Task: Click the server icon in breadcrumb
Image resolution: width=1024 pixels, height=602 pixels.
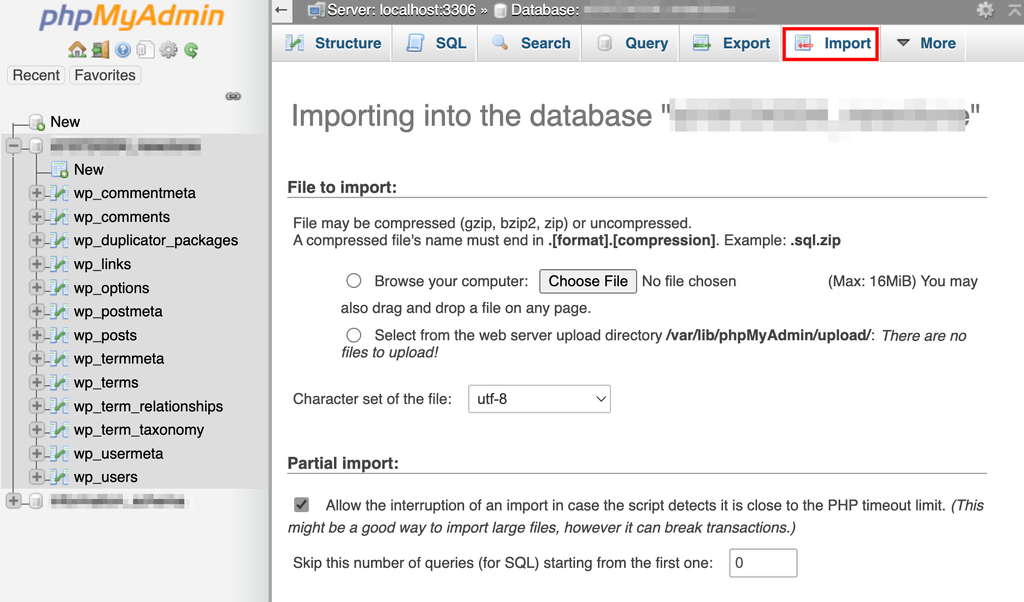Action: 316,10
